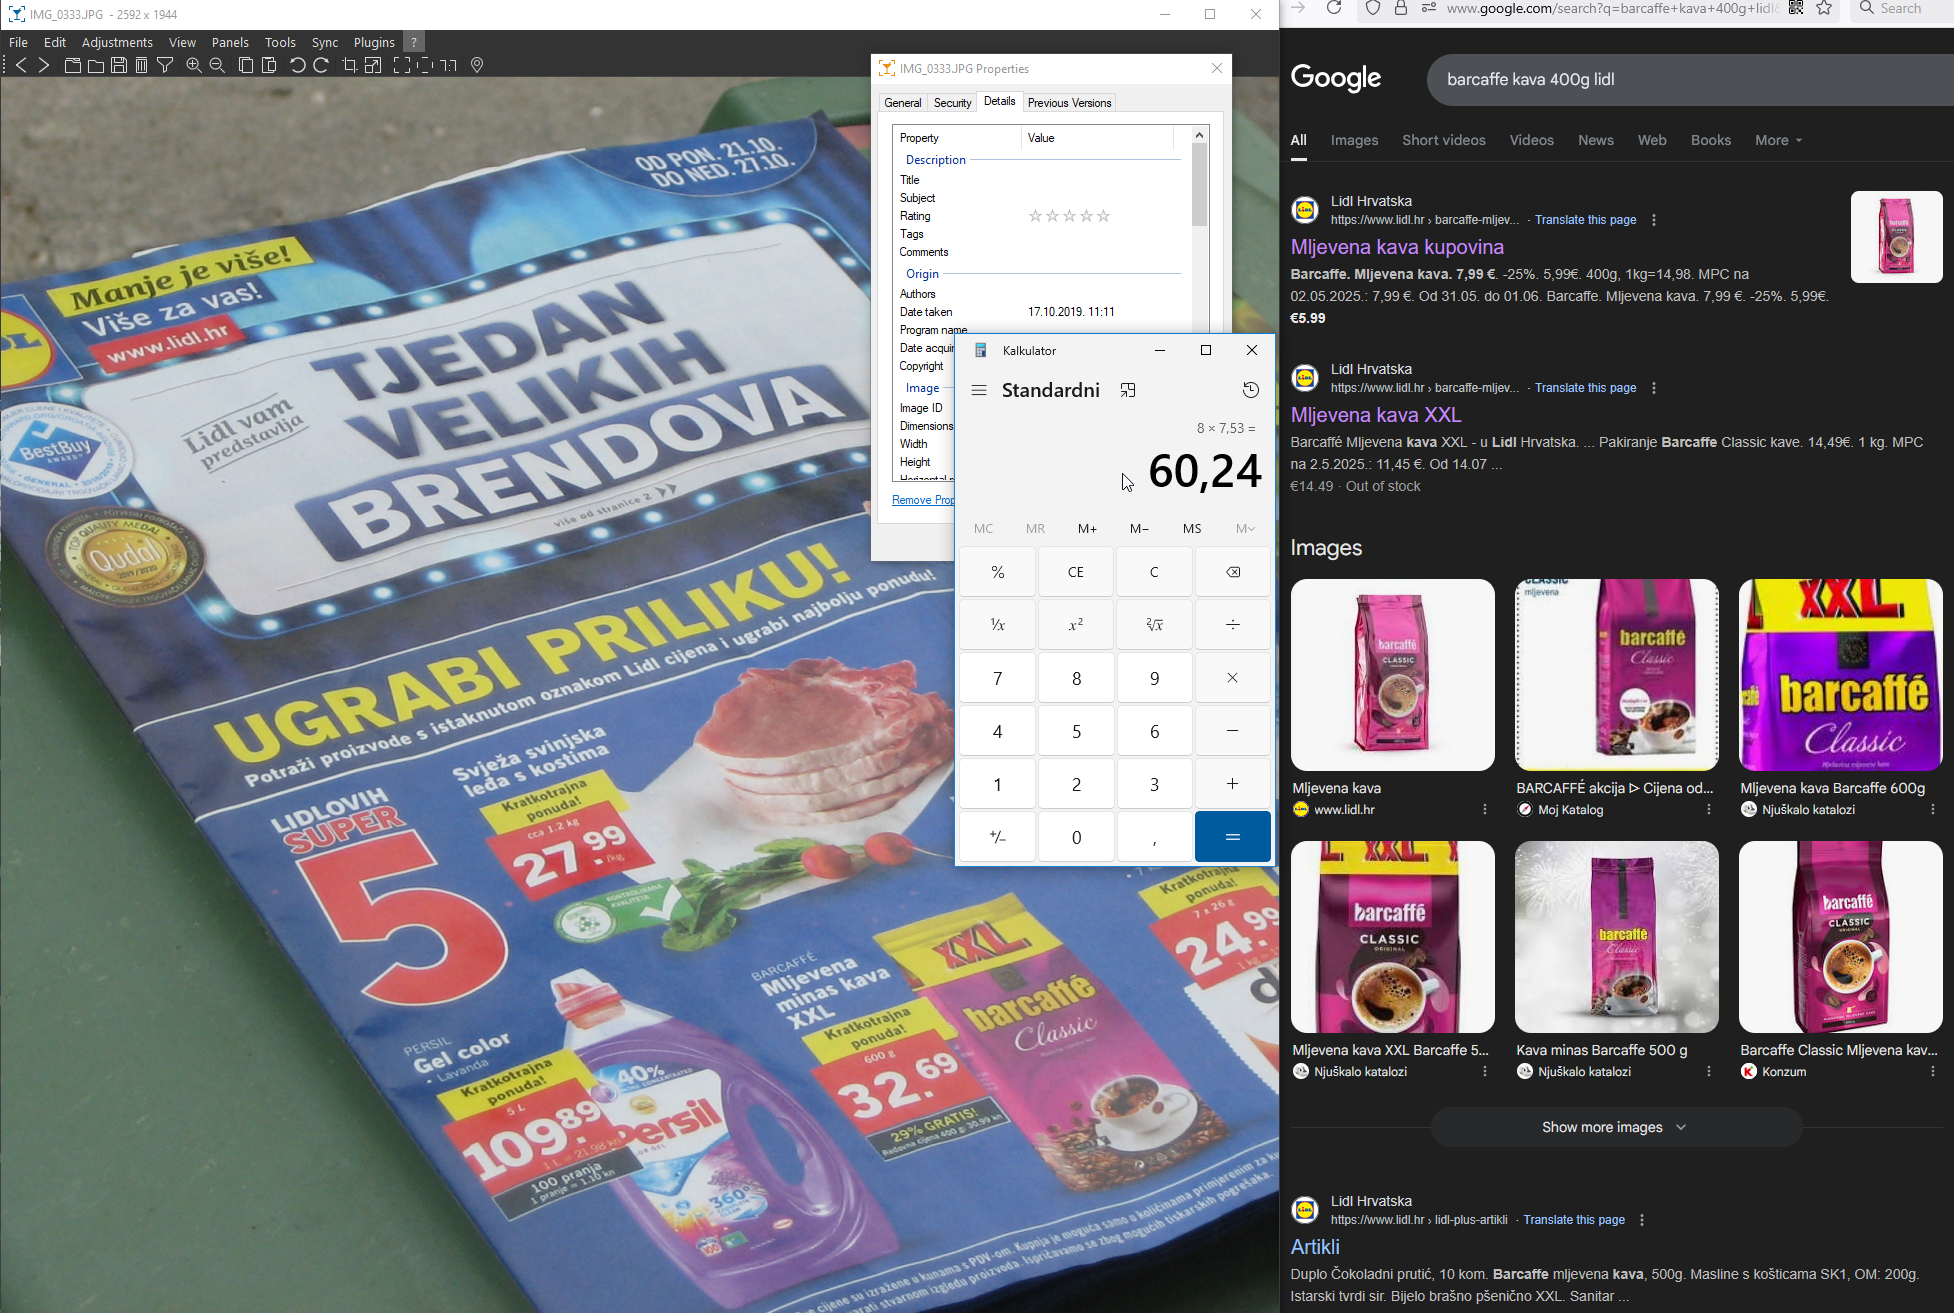Switch to Previous Versions tab
The height and width of the screenshot is (1313, 1954).
(1069, 103)
